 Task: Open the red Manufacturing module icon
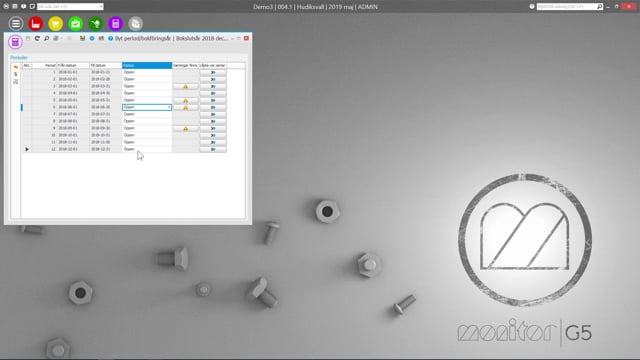pyautogui.click(x=36, y=24)
